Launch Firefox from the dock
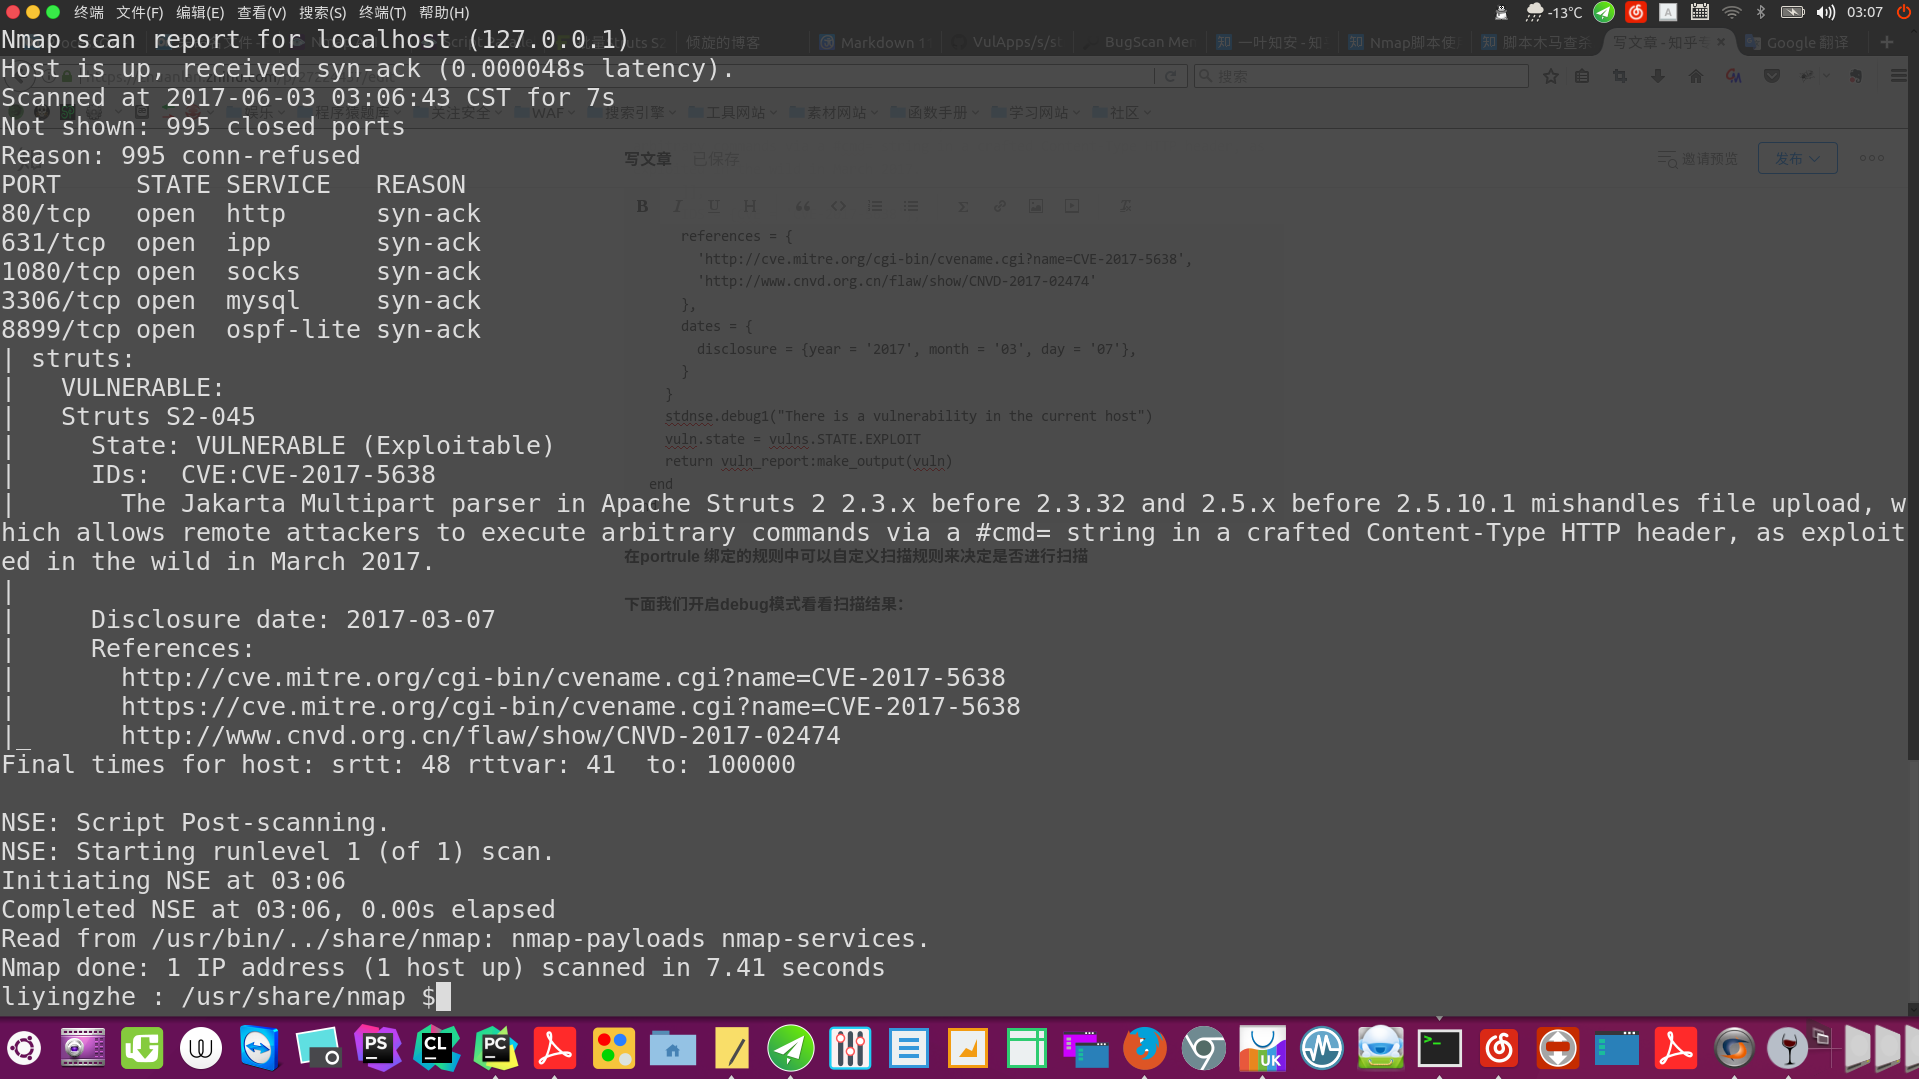1919x1079 pixels. (1145, 1048)
